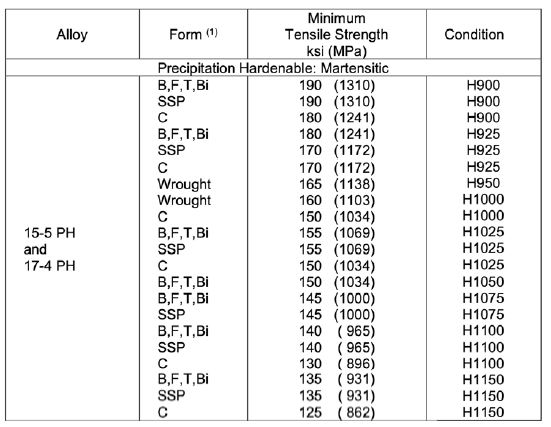This screenshot has height=427, width=551.
Task: Click the Alloy column header
Action: pos(72,34)
